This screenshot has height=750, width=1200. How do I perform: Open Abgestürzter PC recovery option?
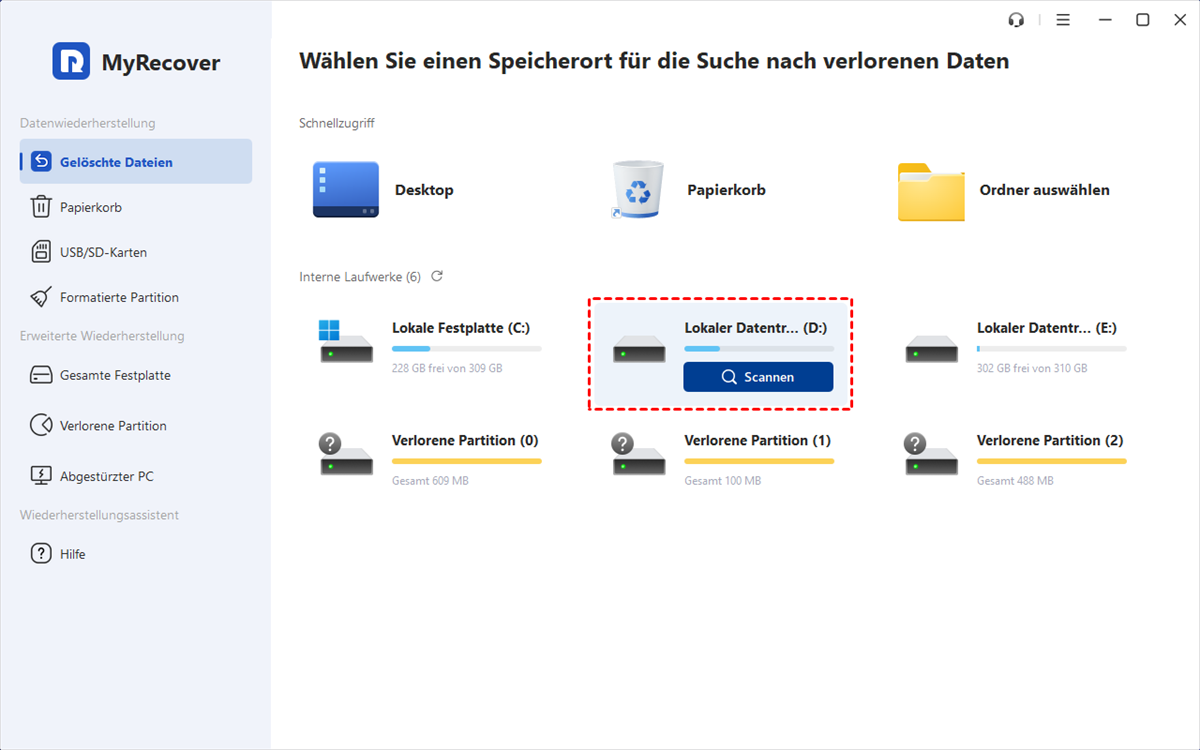pos(106,476)
